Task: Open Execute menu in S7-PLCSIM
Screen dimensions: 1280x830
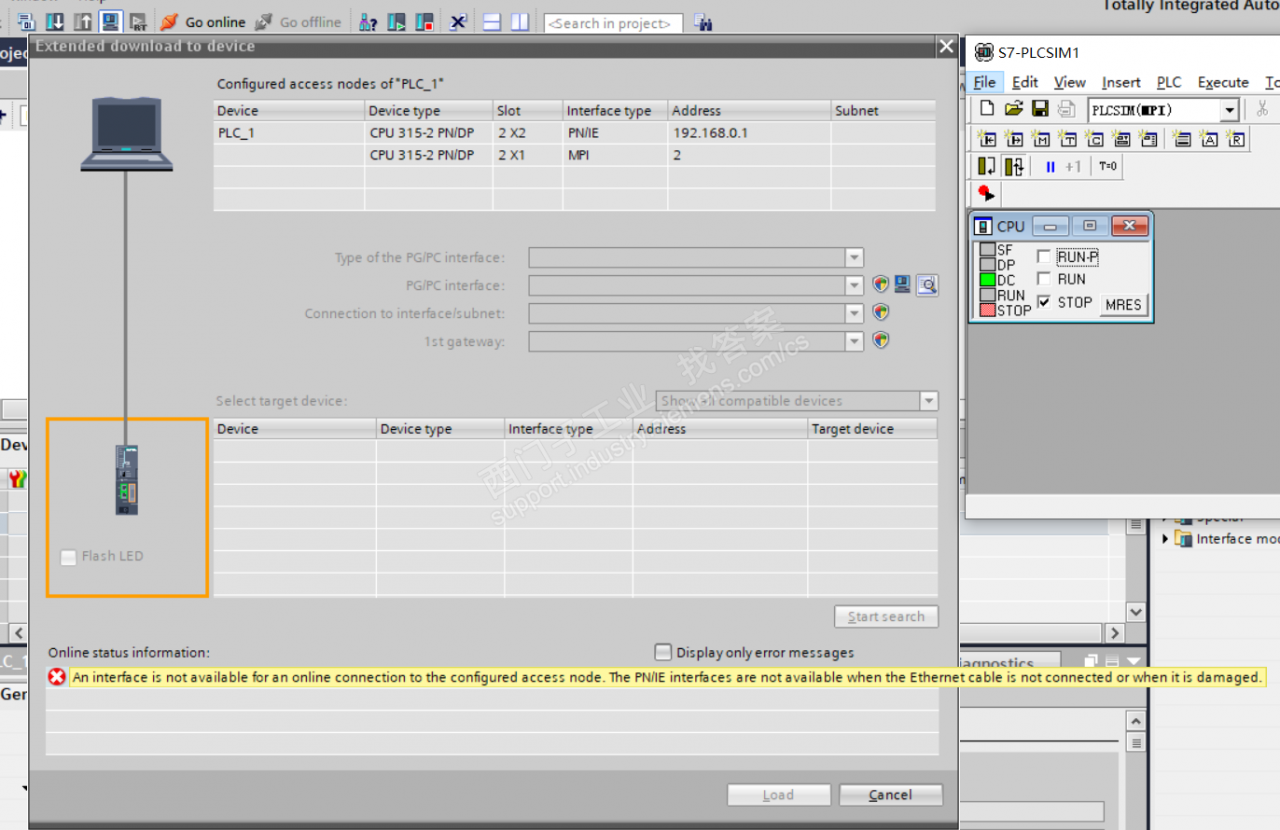Action: 1223,82
